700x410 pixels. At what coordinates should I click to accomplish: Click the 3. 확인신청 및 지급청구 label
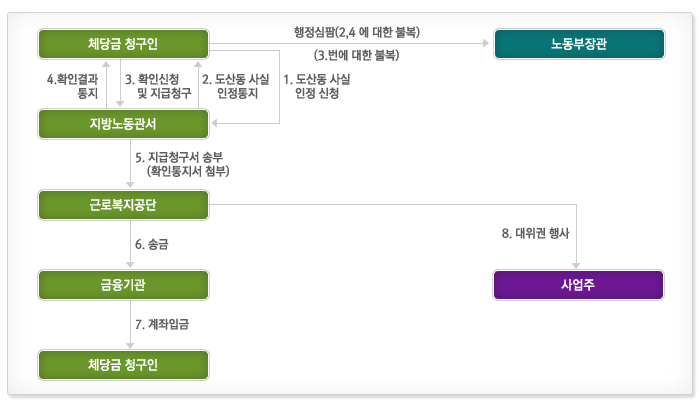(158, 85)
